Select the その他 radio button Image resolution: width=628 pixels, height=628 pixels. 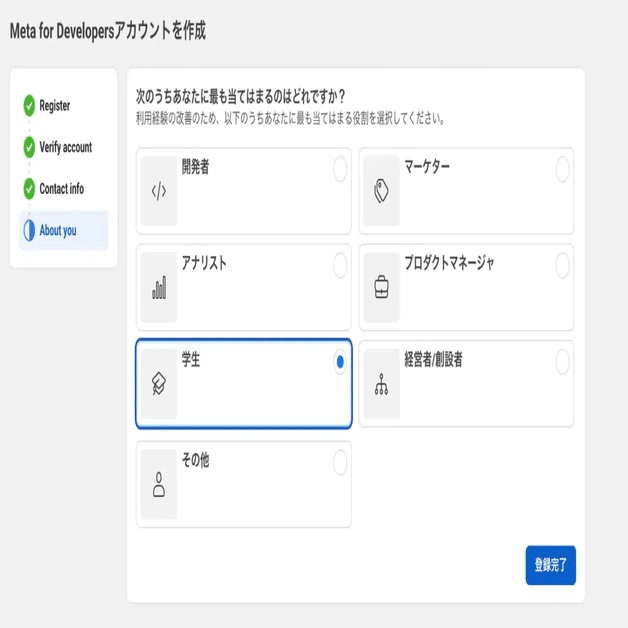pyautogui.click(x=340, y=462)
